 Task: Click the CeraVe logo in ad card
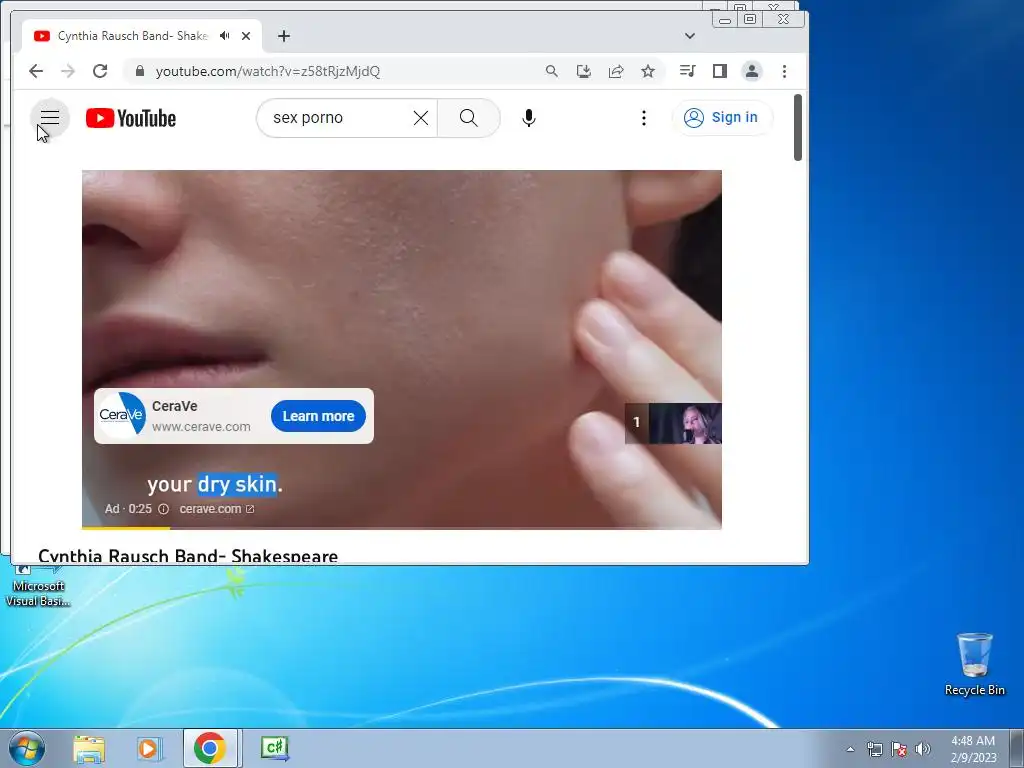pos(122,414)
